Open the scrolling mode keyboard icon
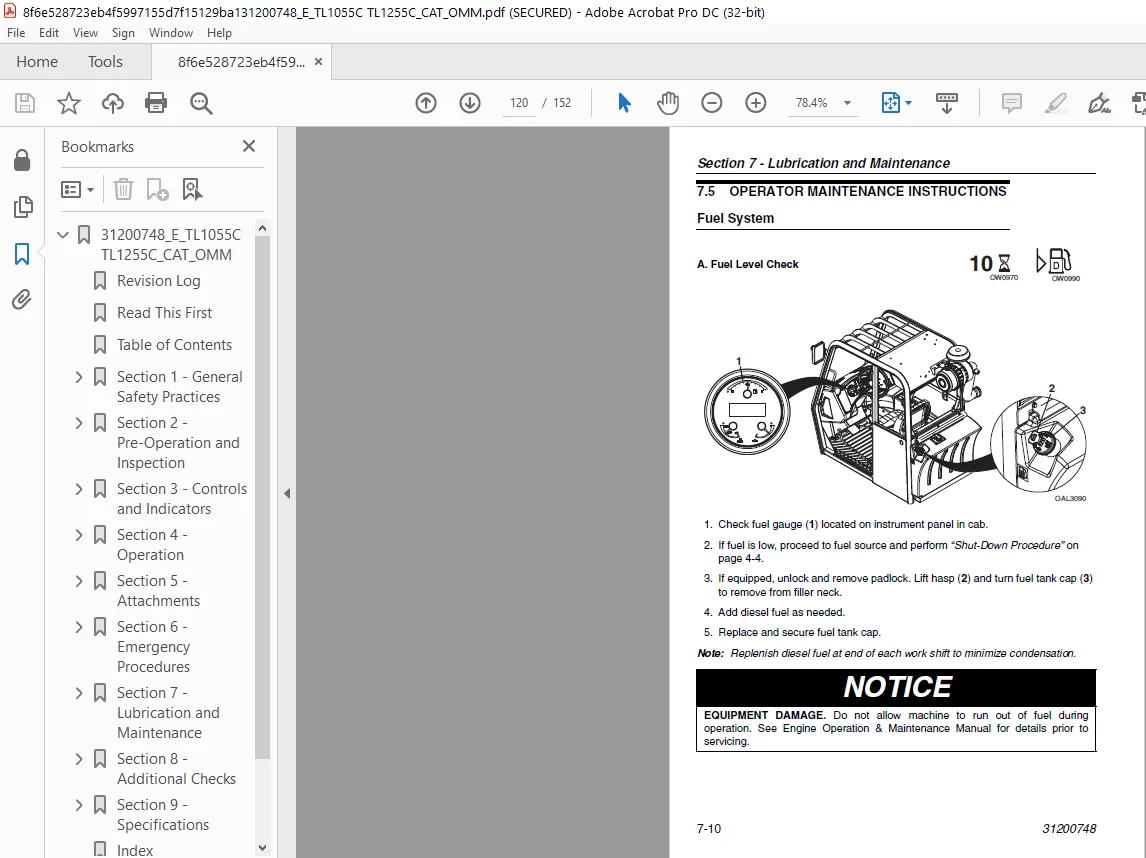1146x858 pixels. 946,103
